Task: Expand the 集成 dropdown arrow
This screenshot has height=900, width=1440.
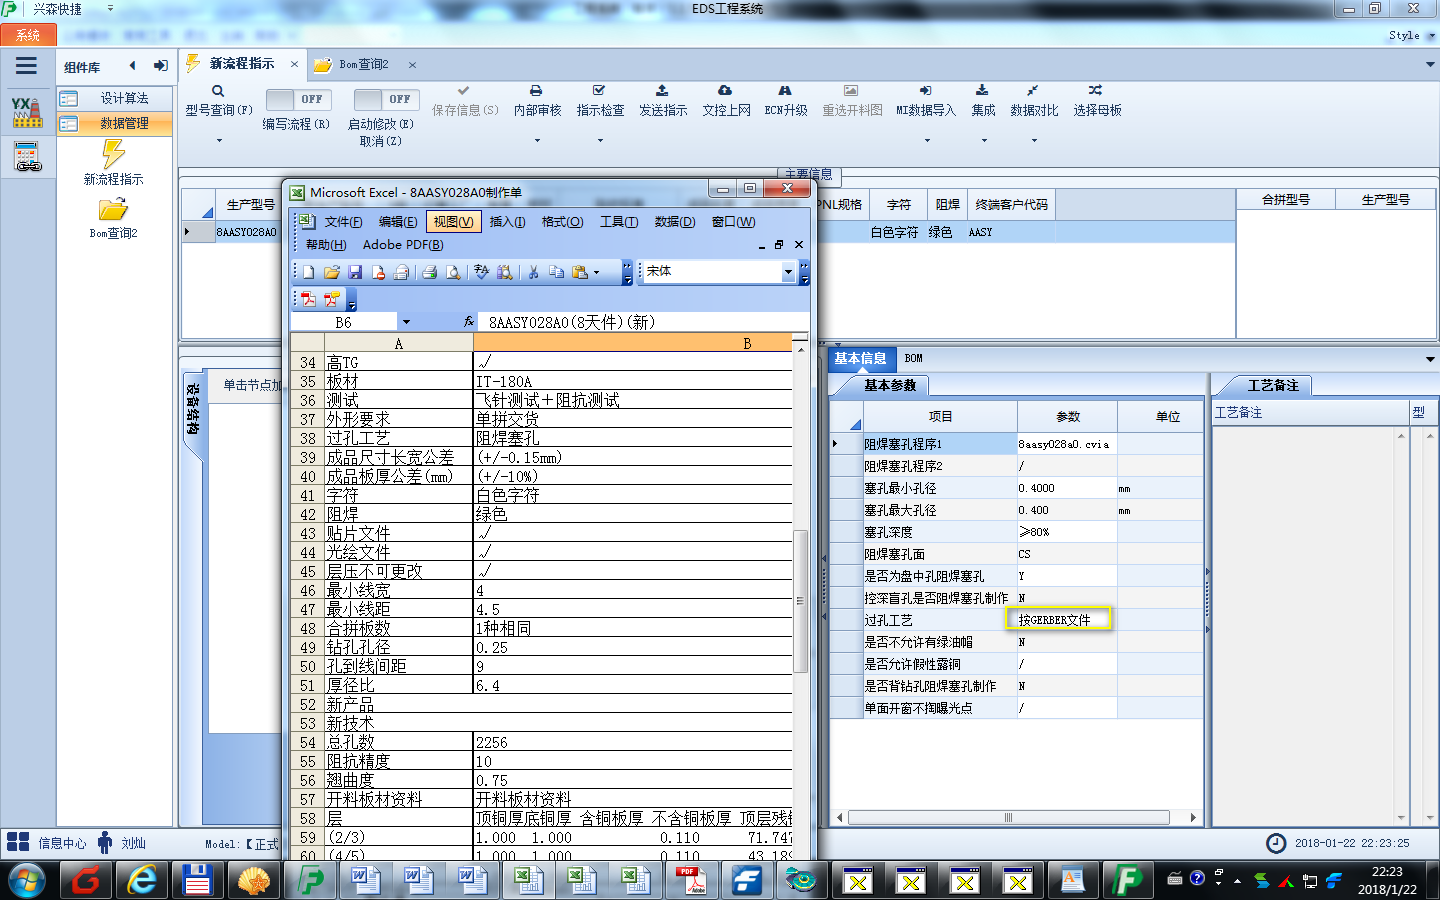Action: point(983,141)
